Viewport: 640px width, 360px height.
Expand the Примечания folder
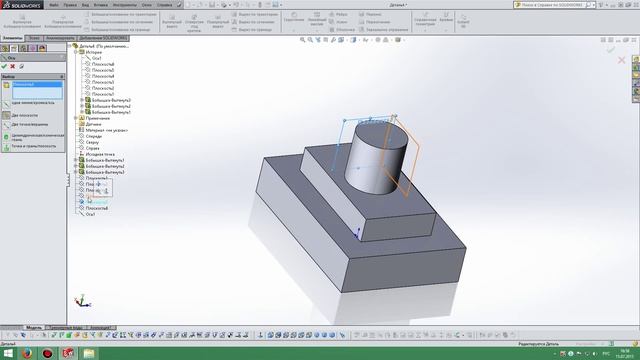(x=76, y=118)
